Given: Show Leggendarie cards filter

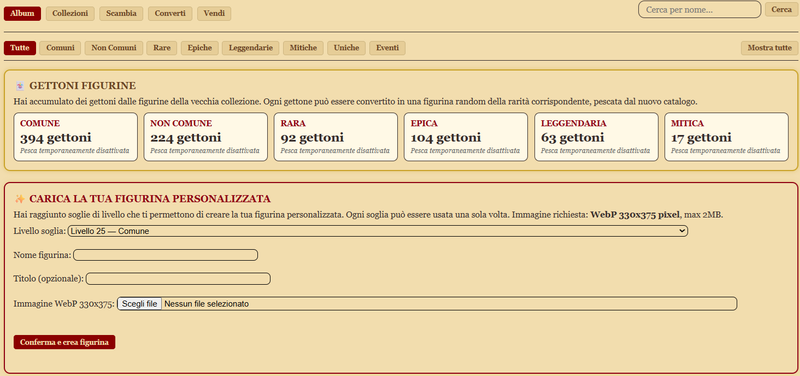Looking at the screenshot, I should click(251, 48).
